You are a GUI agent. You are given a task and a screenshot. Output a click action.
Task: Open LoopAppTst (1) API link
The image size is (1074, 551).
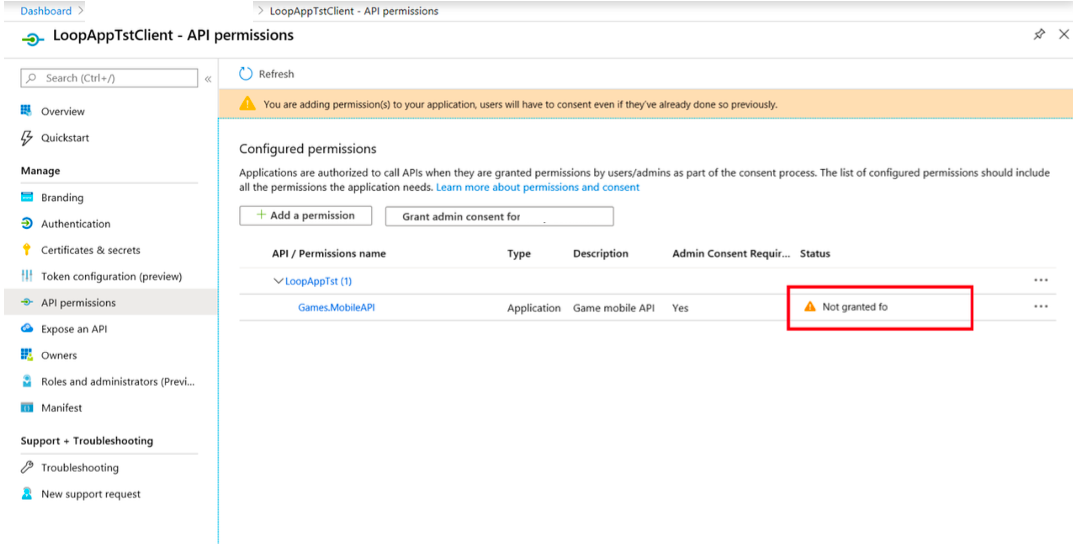click(319, 281)
